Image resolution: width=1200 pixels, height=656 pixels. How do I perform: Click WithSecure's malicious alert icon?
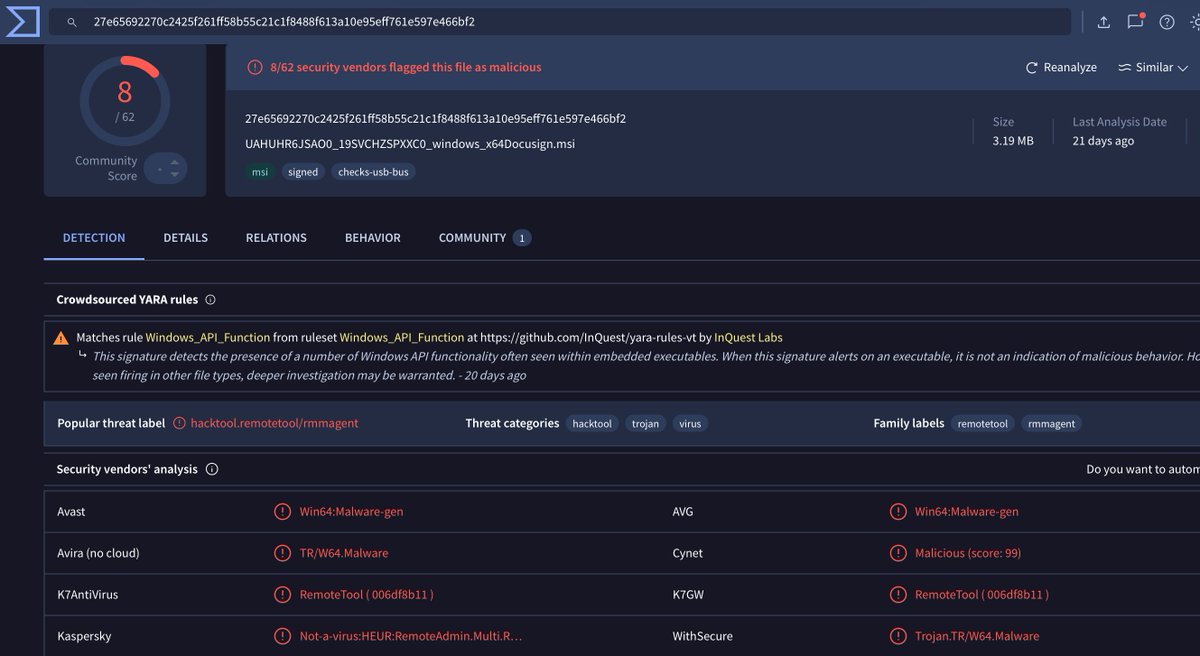(x=898, y=636)
